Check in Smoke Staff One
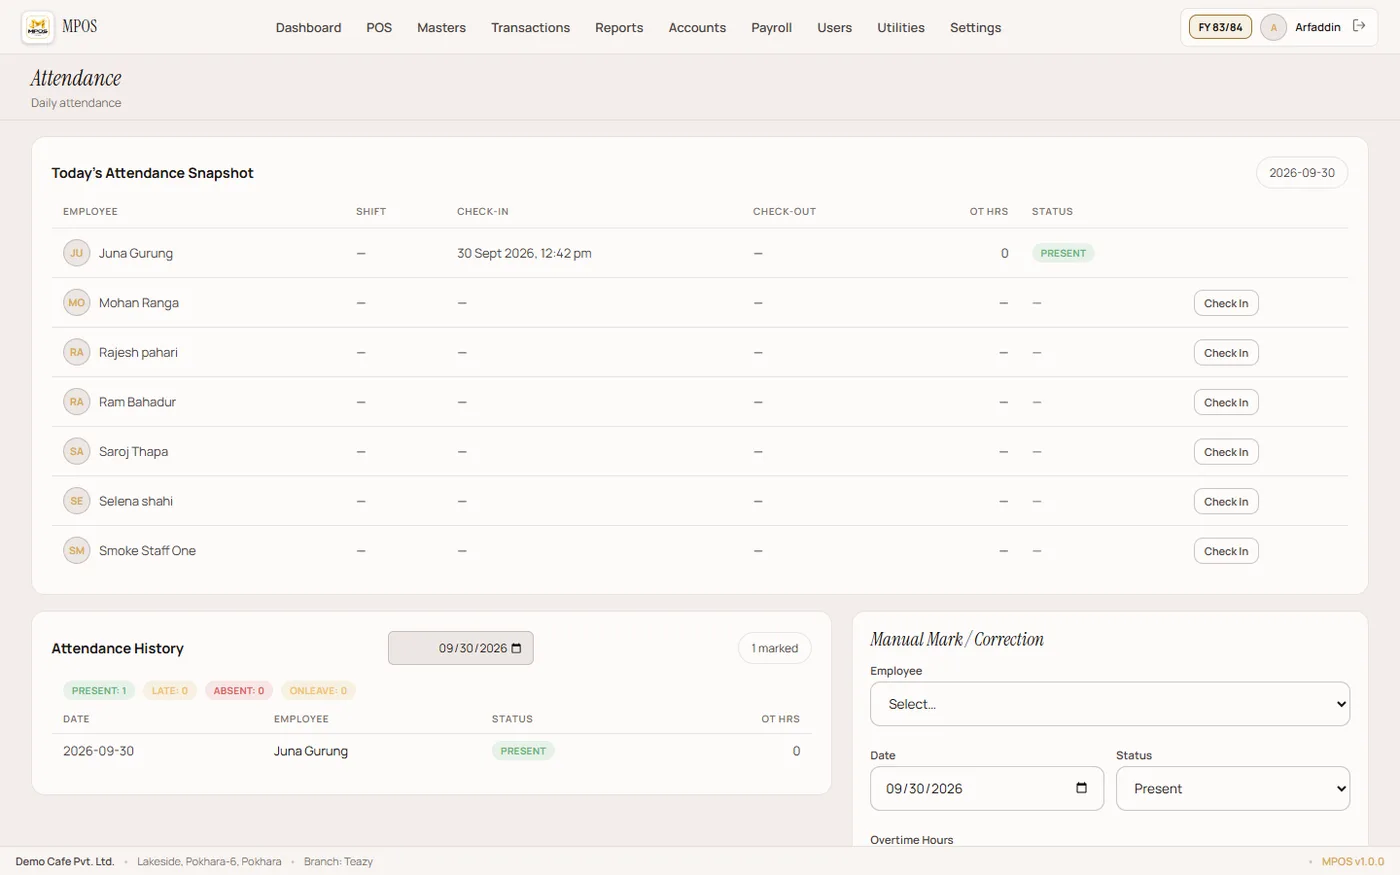Viewport: 1400px width, 875px height. [1226, 551]
